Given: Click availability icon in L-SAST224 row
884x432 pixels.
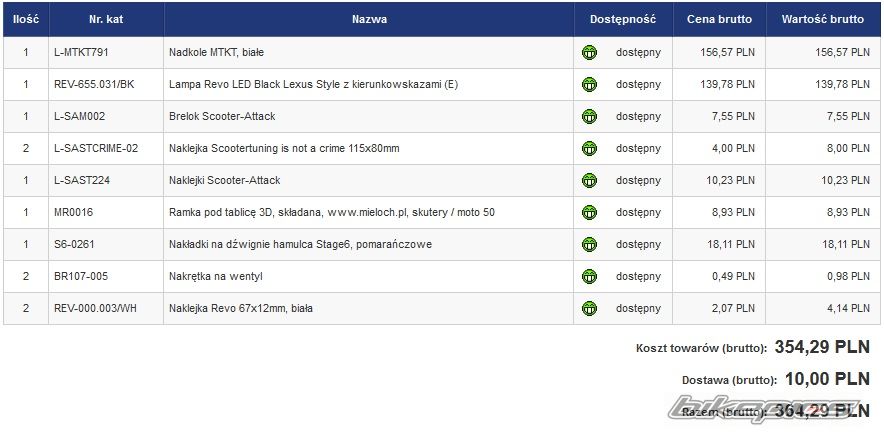Looking at the screenshot, I should coord(589,180).
